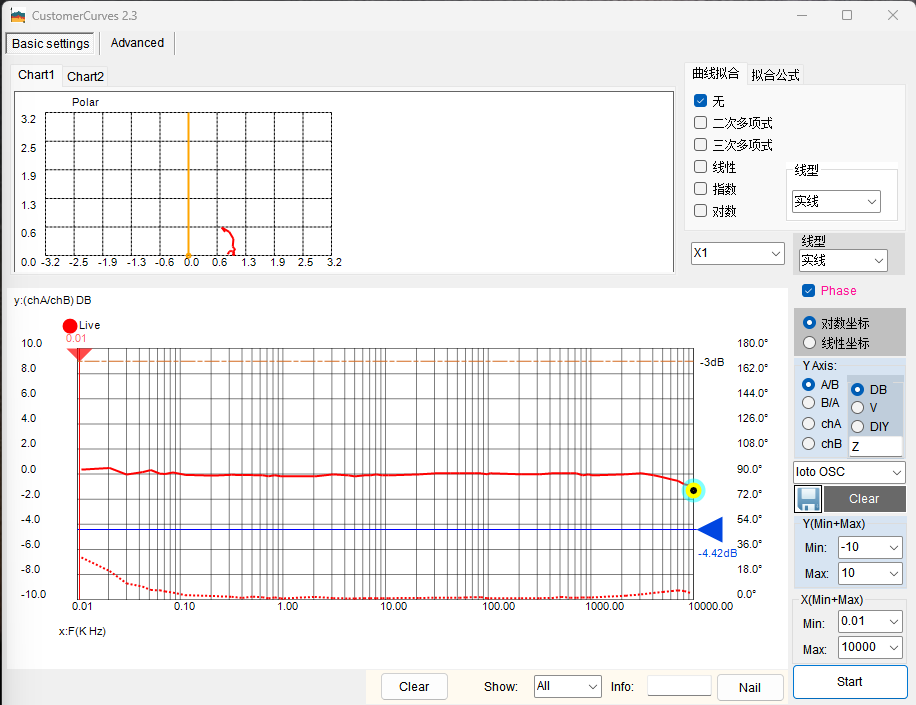
Task: Open the Show All dropdown
Action: 567,687
